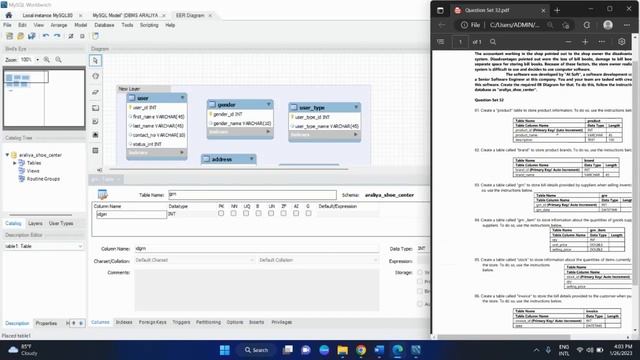This screenshot has height=360, width=640.
Task: Zoom in the PDF with plus icon
Action: tap(585, 42)
